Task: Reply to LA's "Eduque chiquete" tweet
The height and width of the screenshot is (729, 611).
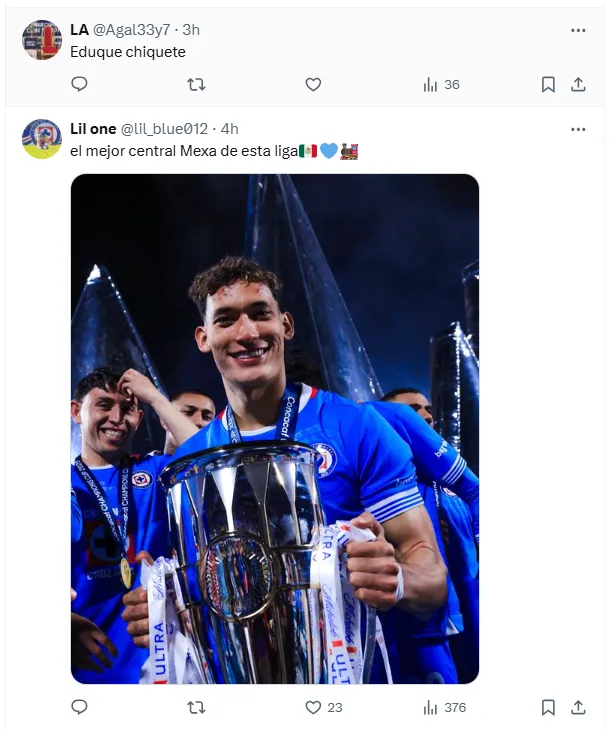Action: 80,85
